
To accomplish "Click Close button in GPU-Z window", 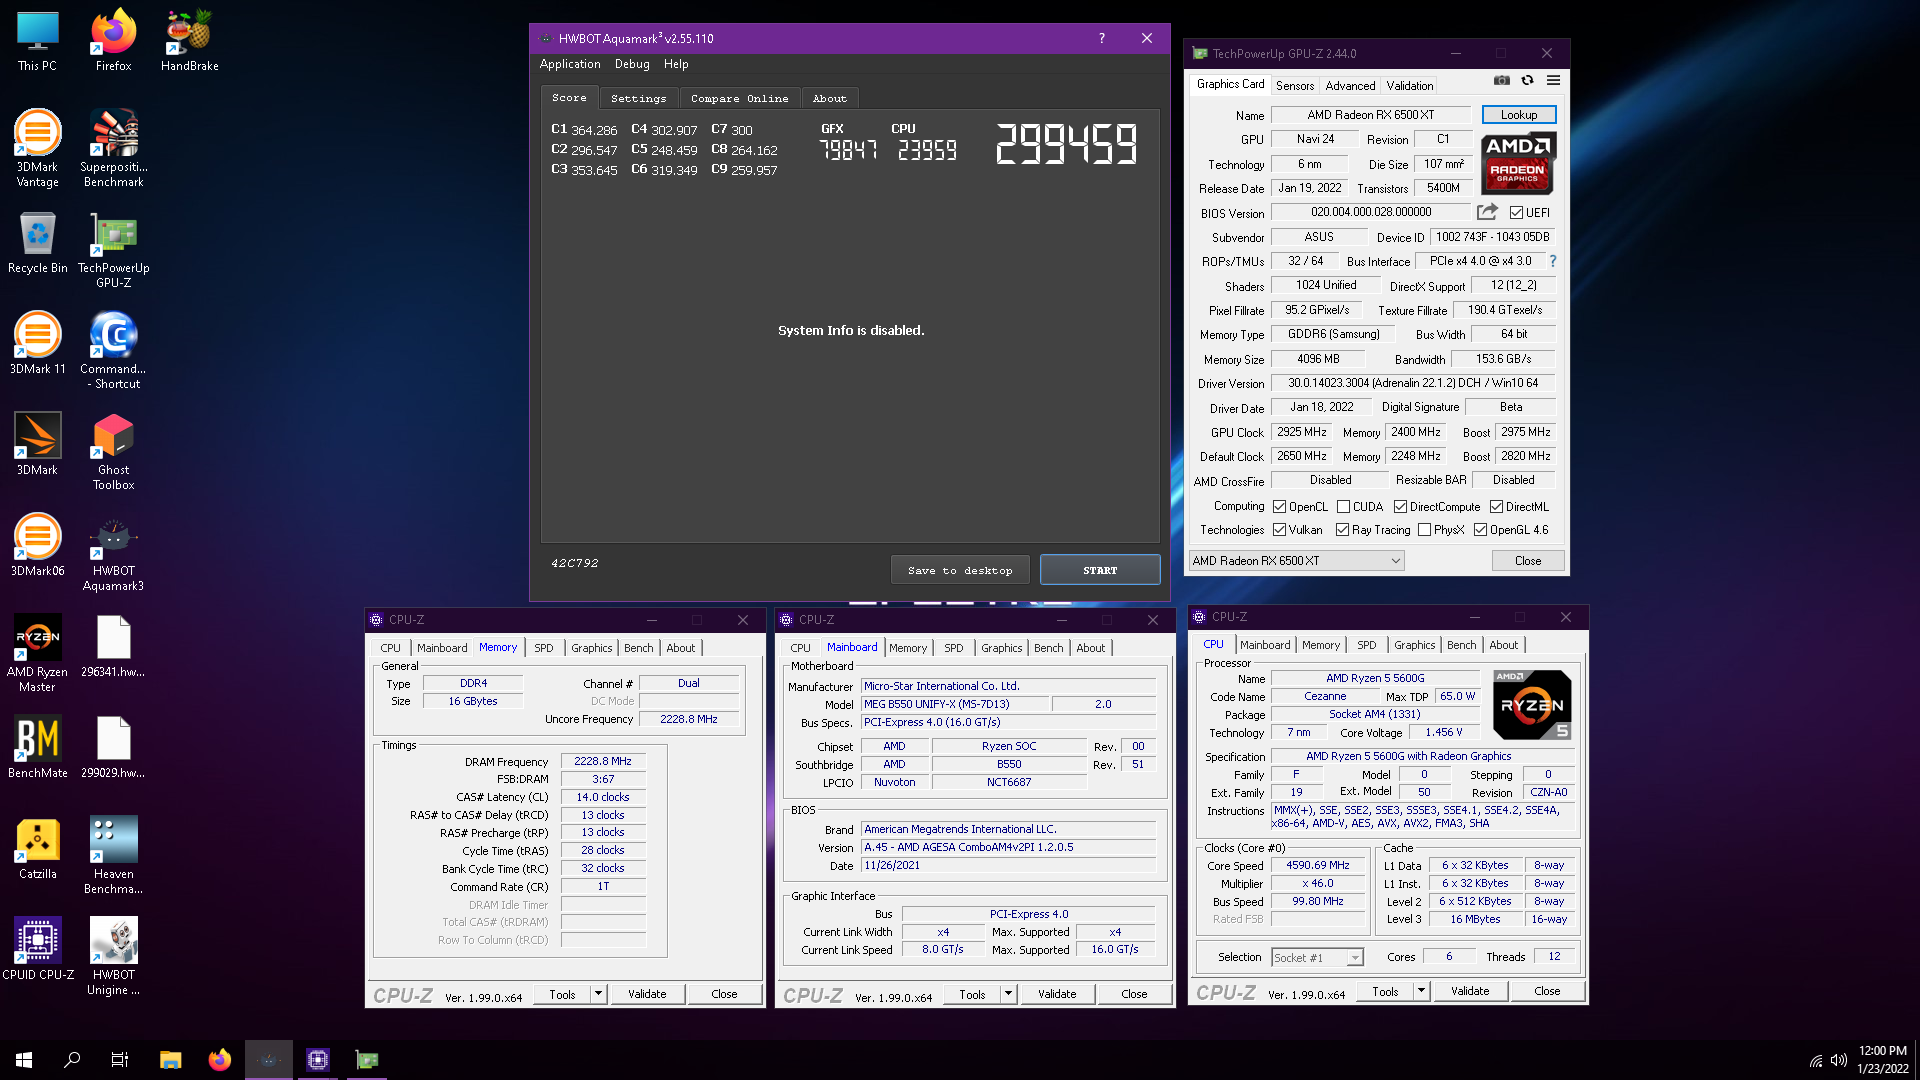I will click(x=1528, y=561).
